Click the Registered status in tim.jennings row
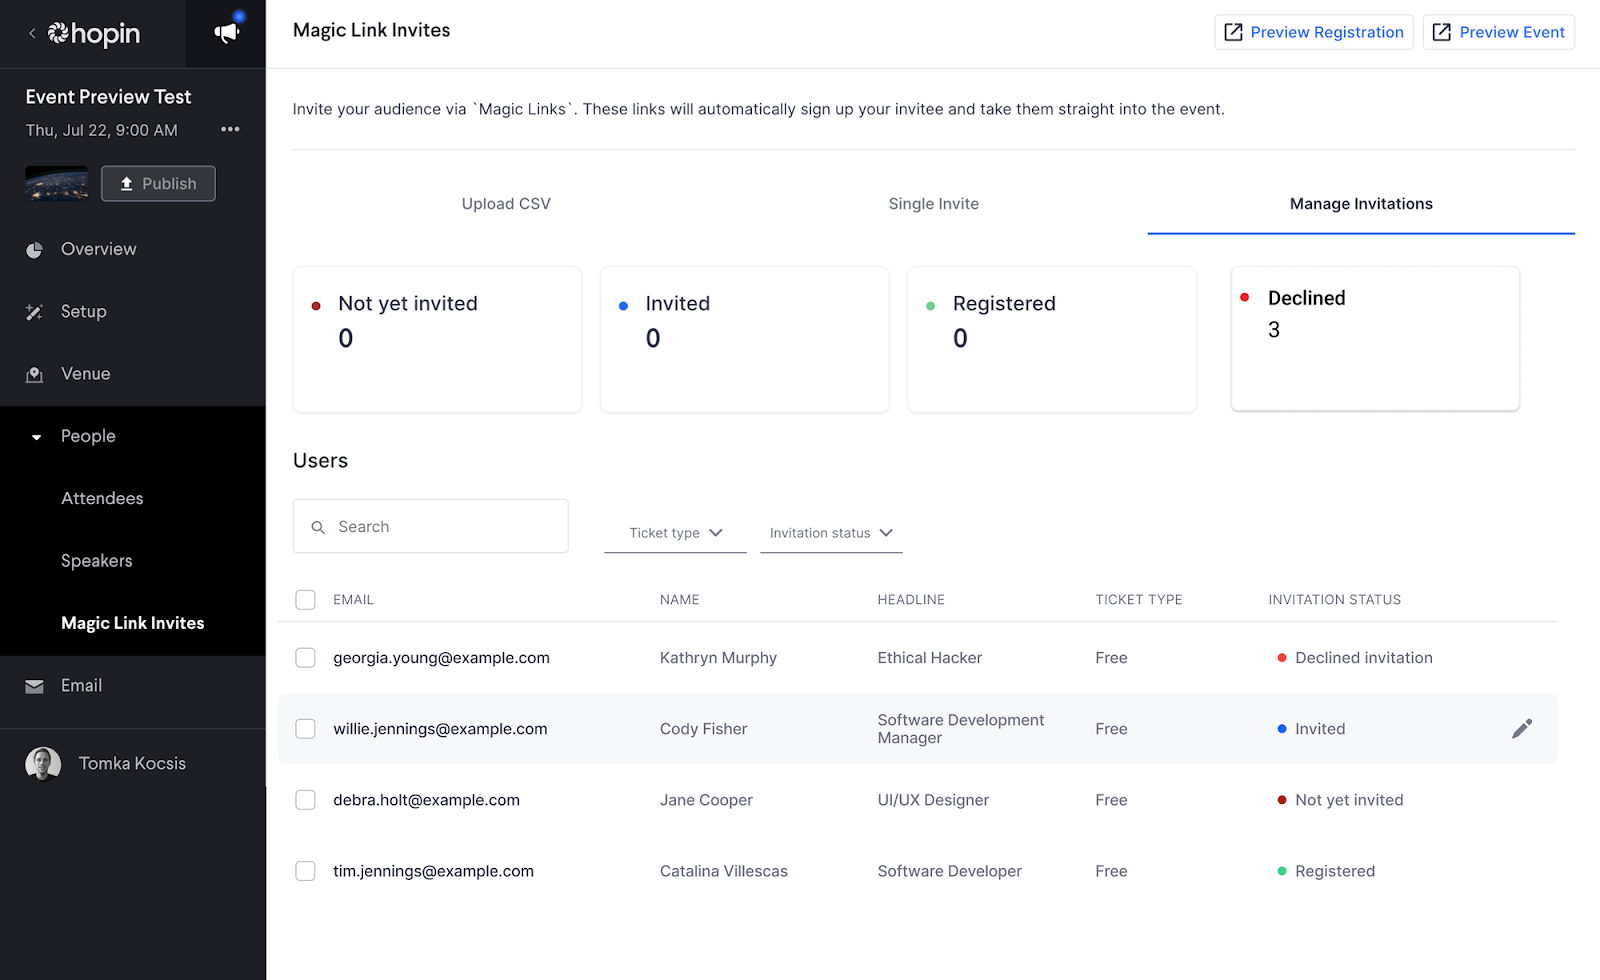This screenshot has width=1600, height=980. pyautogui.click(x=1335, y=871)
